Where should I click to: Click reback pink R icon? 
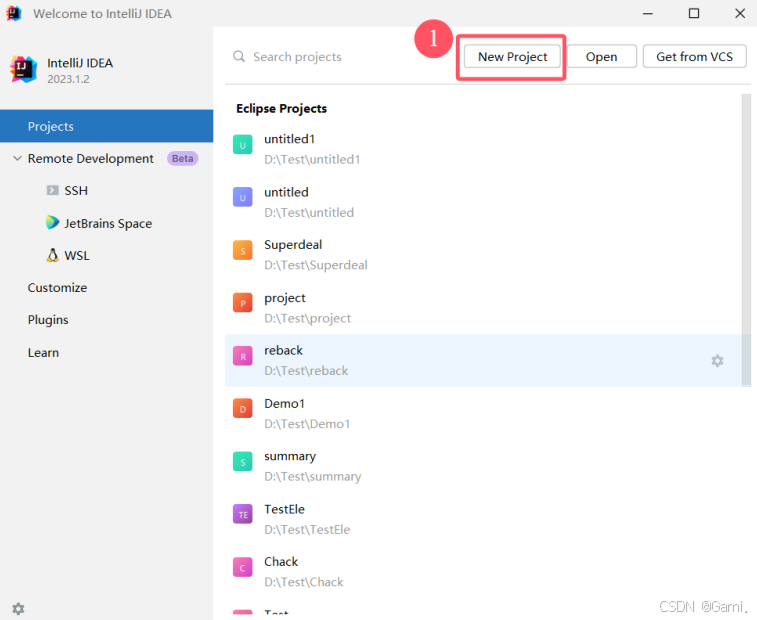coord(242,356)
